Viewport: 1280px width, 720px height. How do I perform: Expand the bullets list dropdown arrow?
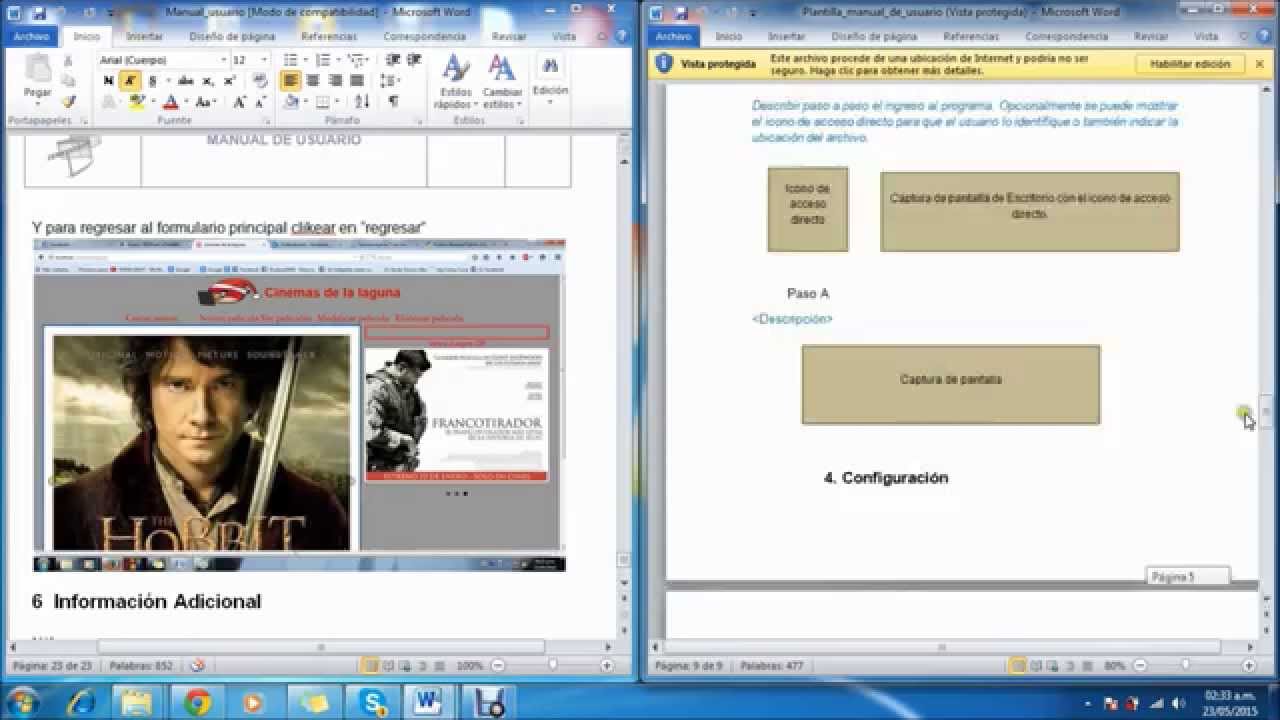(x=304, y=60)
